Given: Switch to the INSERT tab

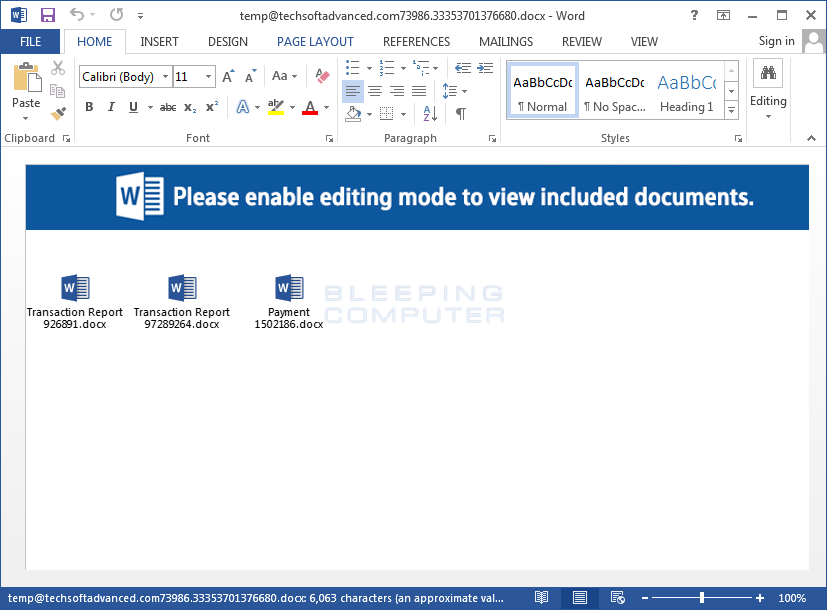Looking at the screenshot, I should (x=159, y=42).
